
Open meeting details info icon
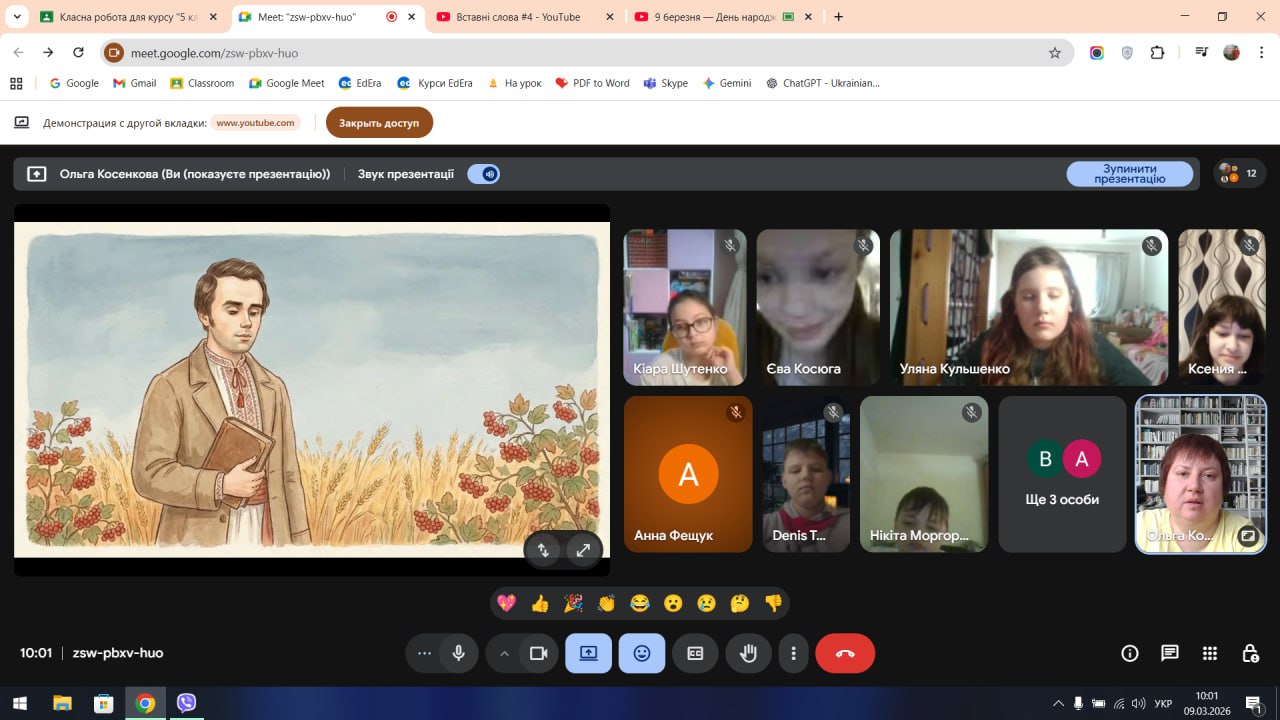click(1130, 653)
